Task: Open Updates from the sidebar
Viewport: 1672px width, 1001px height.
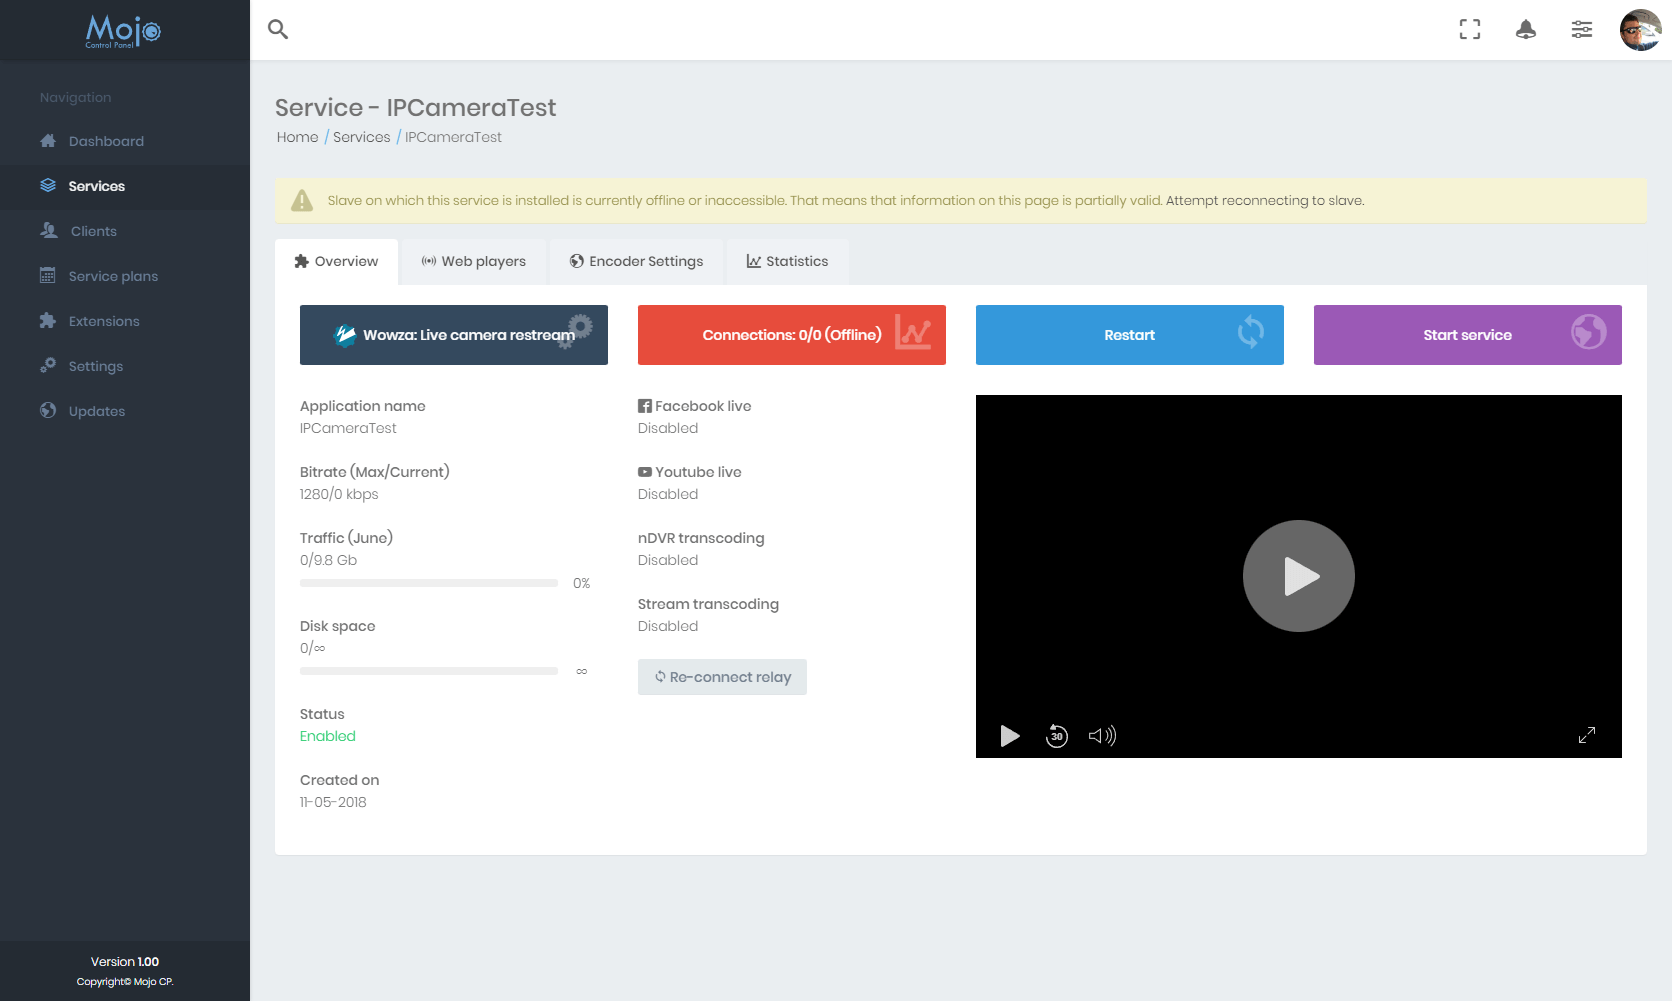Action: click(96, 411)
